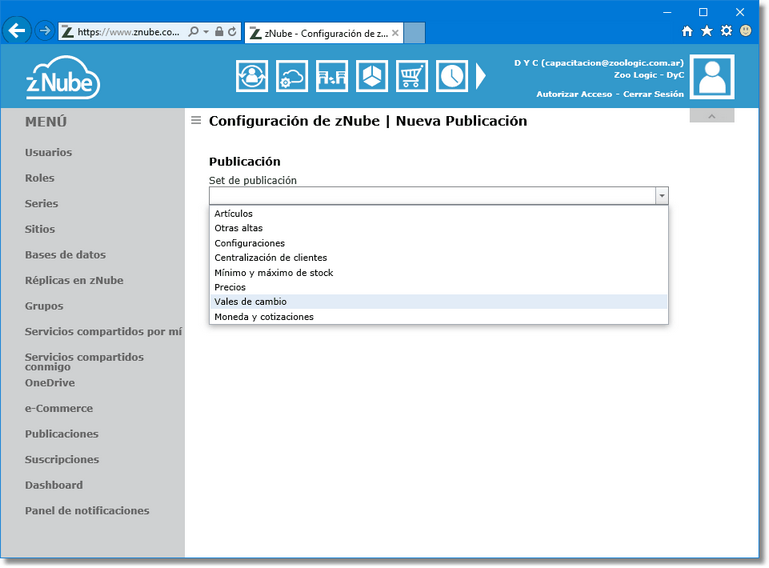Open Grupos in the side menu
This screenshot has width=769, height=568.
(44, 306)
